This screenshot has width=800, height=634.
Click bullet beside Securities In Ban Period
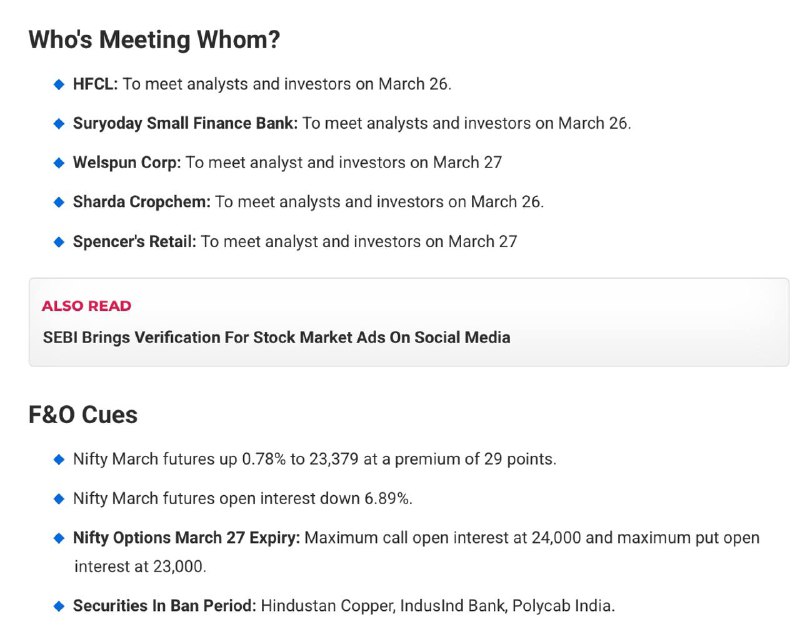click(59, 606)
